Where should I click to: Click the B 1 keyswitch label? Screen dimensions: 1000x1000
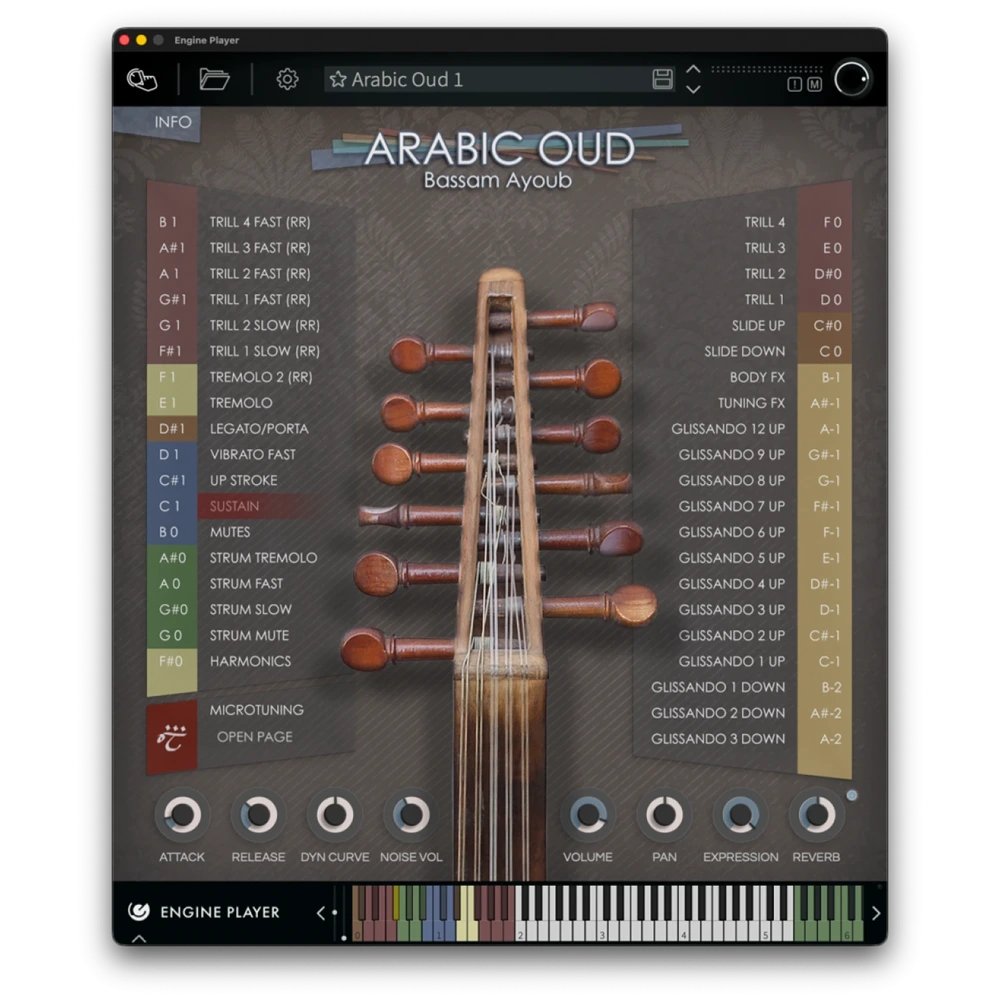(x=168, y=222)
